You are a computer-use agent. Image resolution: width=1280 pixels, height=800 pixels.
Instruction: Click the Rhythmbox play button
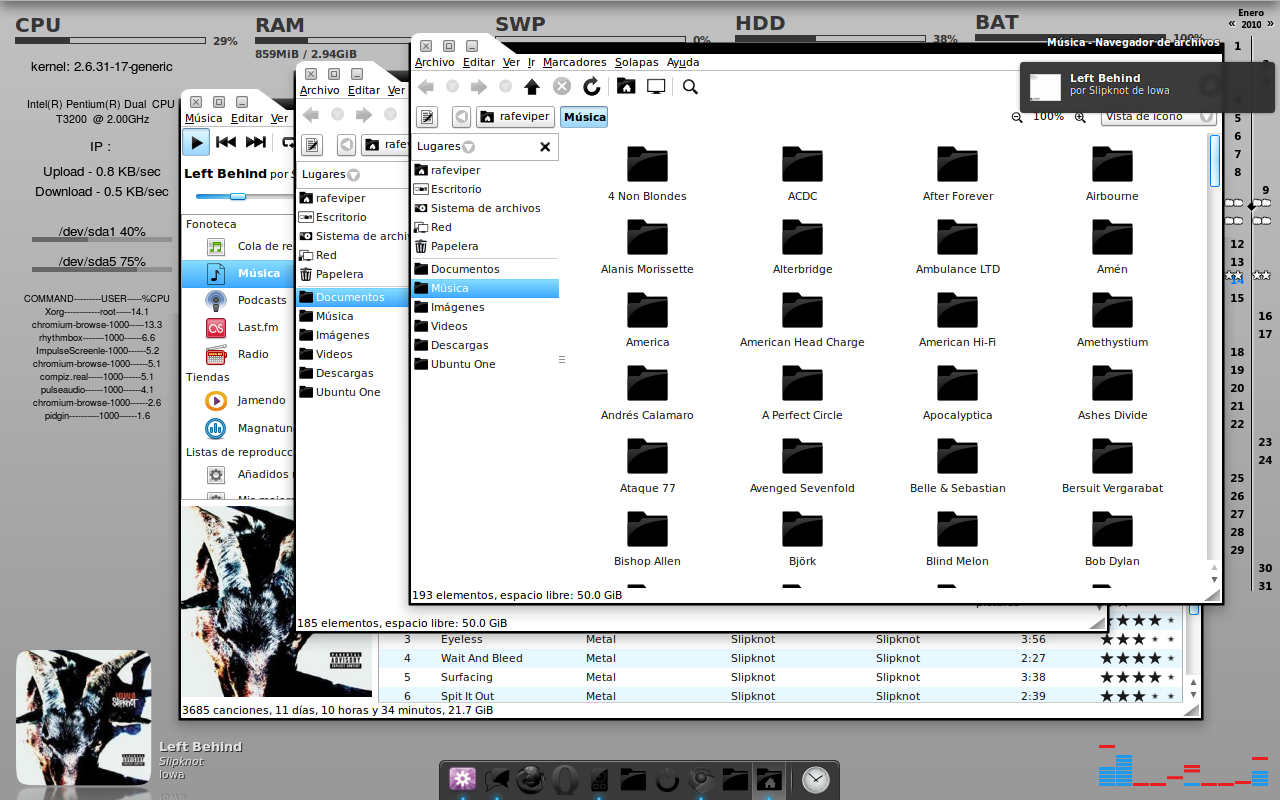[x=196, y=143]
